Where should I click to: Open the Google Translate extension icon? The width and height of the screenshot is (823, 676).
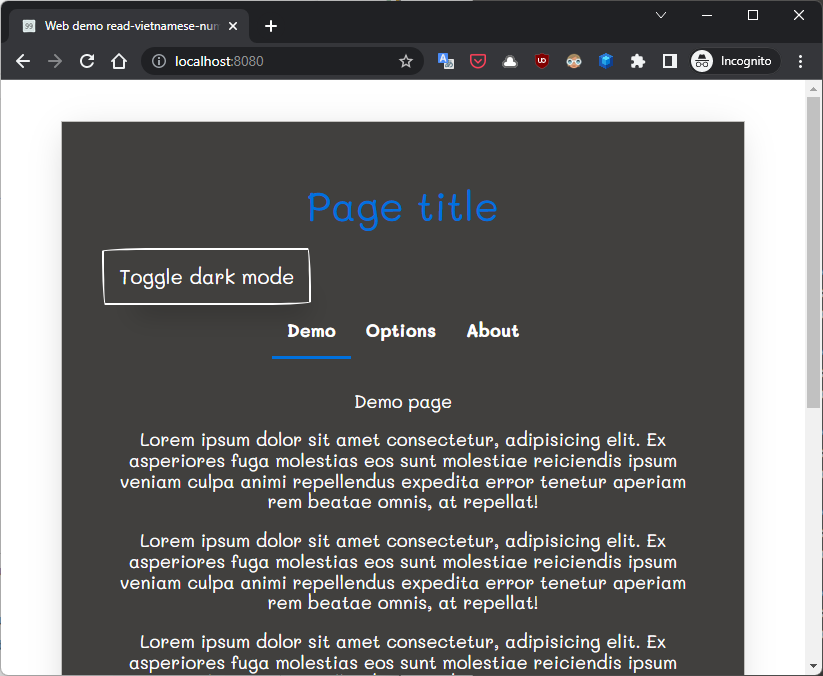[x=446, y=61]
